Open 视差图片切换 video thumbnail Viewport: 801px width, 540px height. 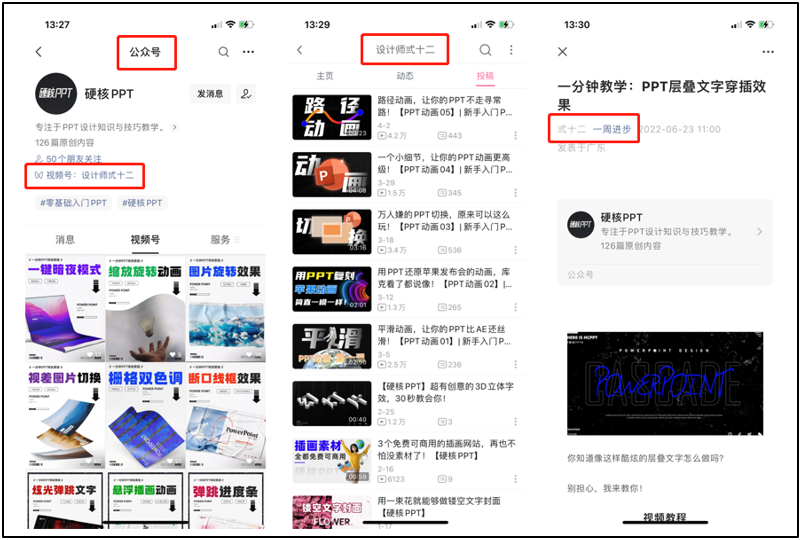(x=65, y=416)
